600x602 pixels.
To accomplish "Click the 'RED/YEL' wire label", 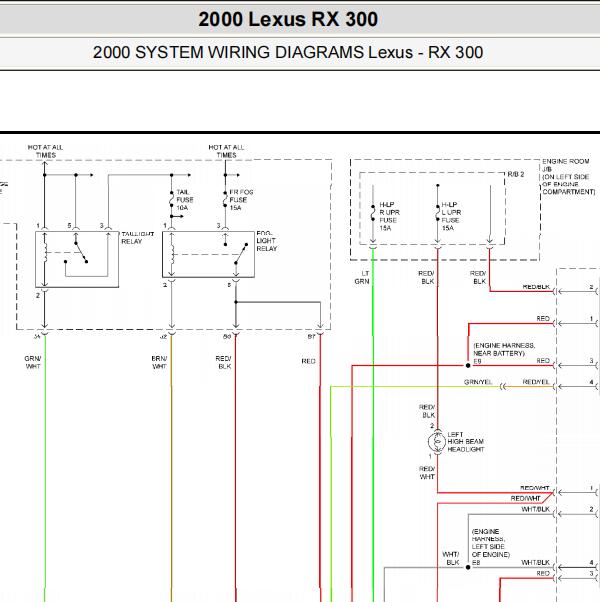I will [x=536, y=382].
